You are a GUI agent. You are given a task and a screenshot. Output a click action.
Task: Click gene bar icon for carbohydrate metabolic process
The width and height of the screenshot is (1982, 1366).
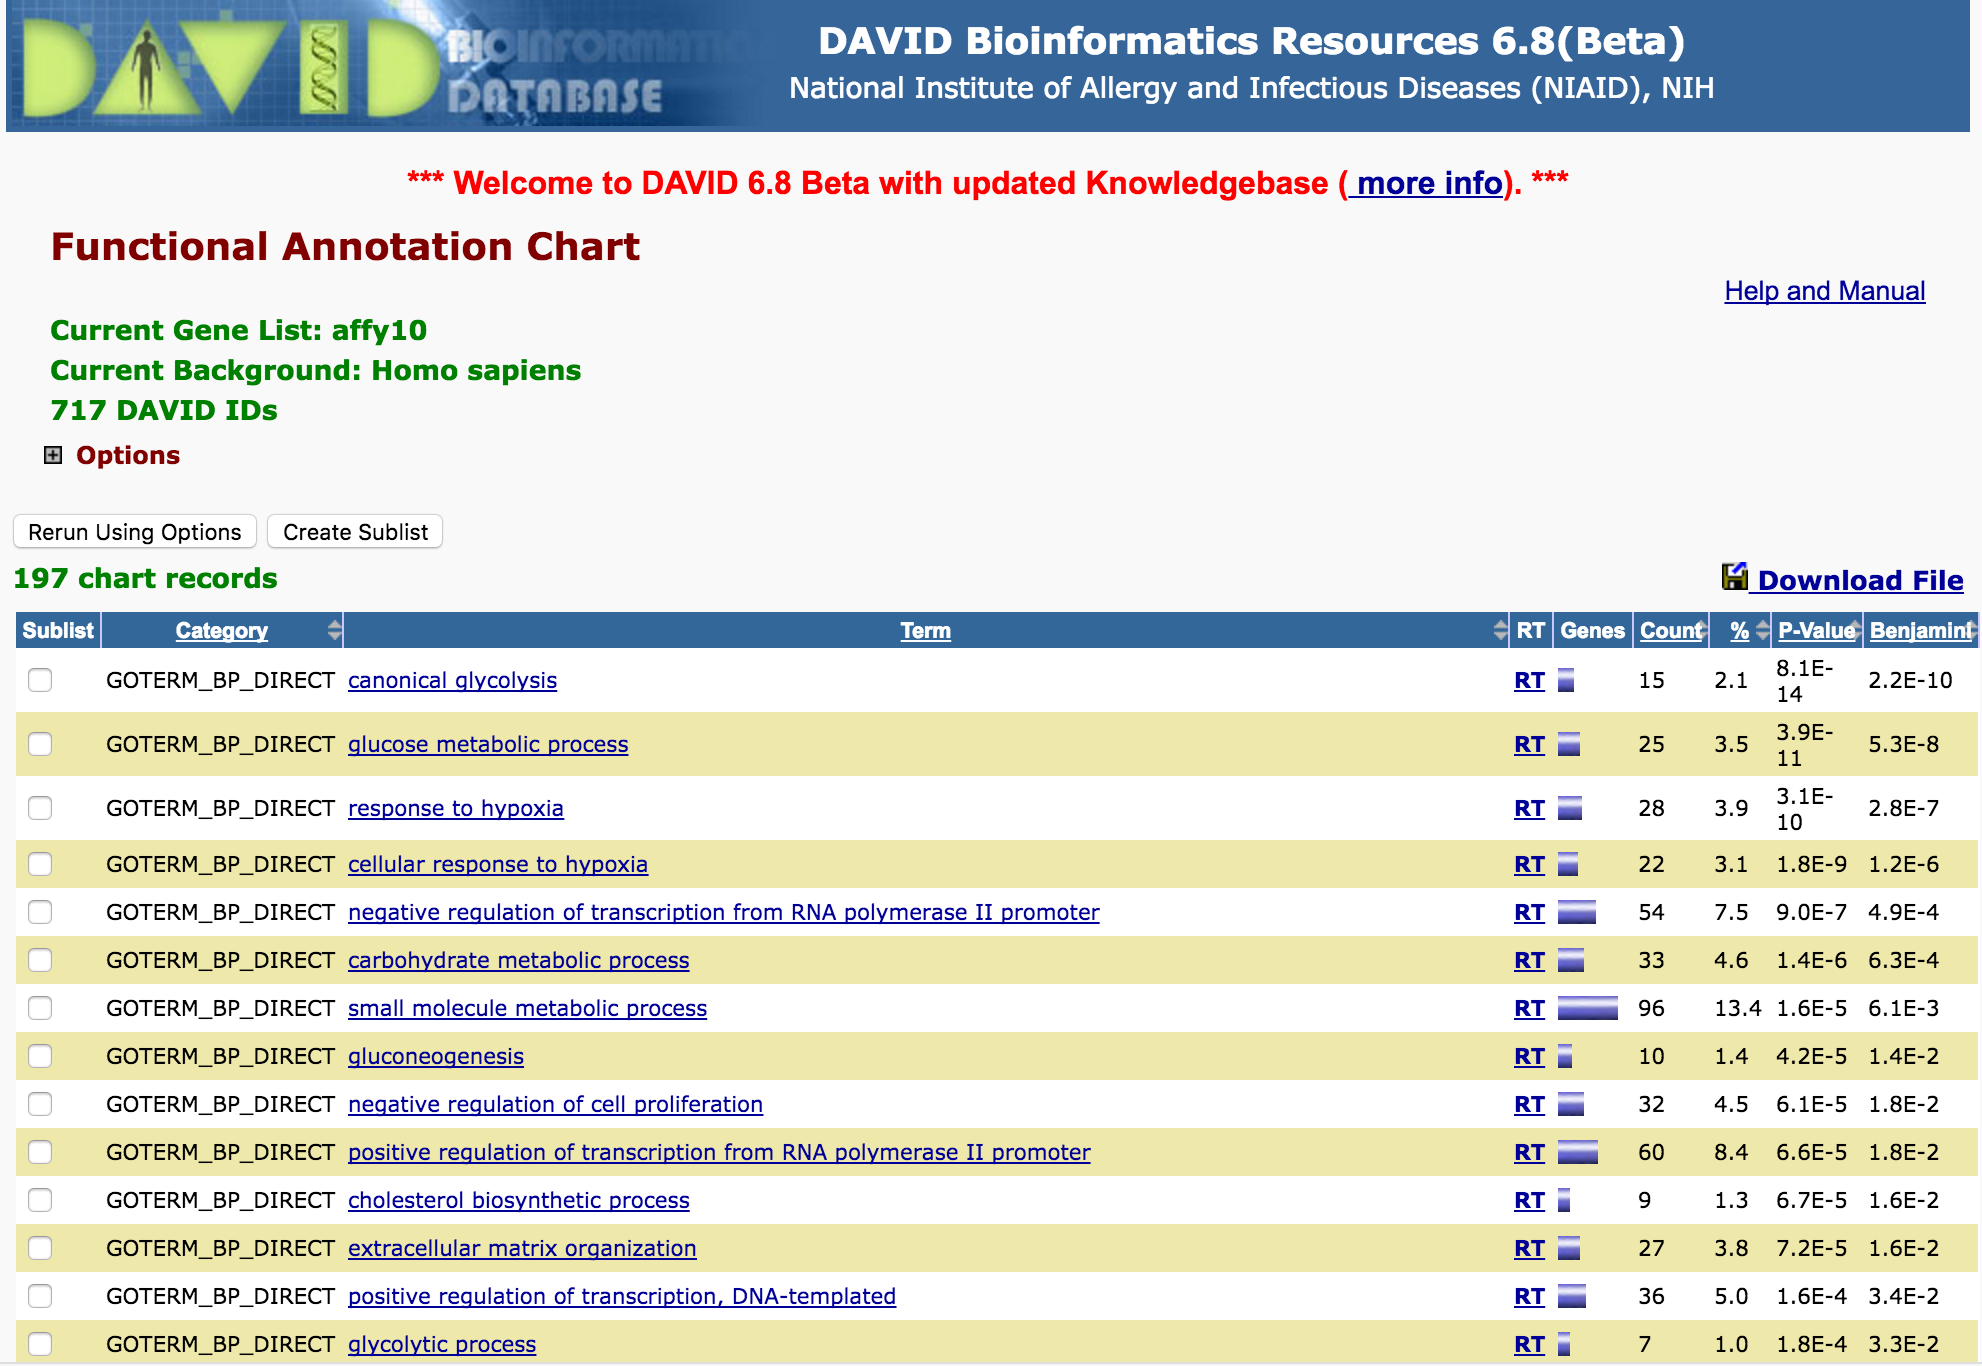coord(1571,960)
